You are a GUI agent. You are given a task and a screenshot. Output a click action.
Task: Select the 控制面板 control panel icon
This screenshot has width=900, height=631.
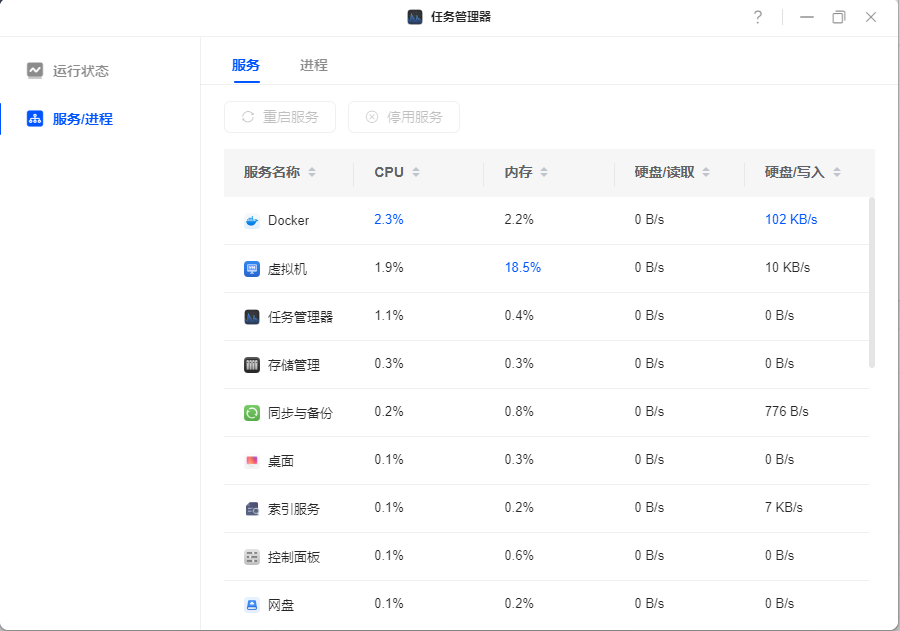pos(251,557)
